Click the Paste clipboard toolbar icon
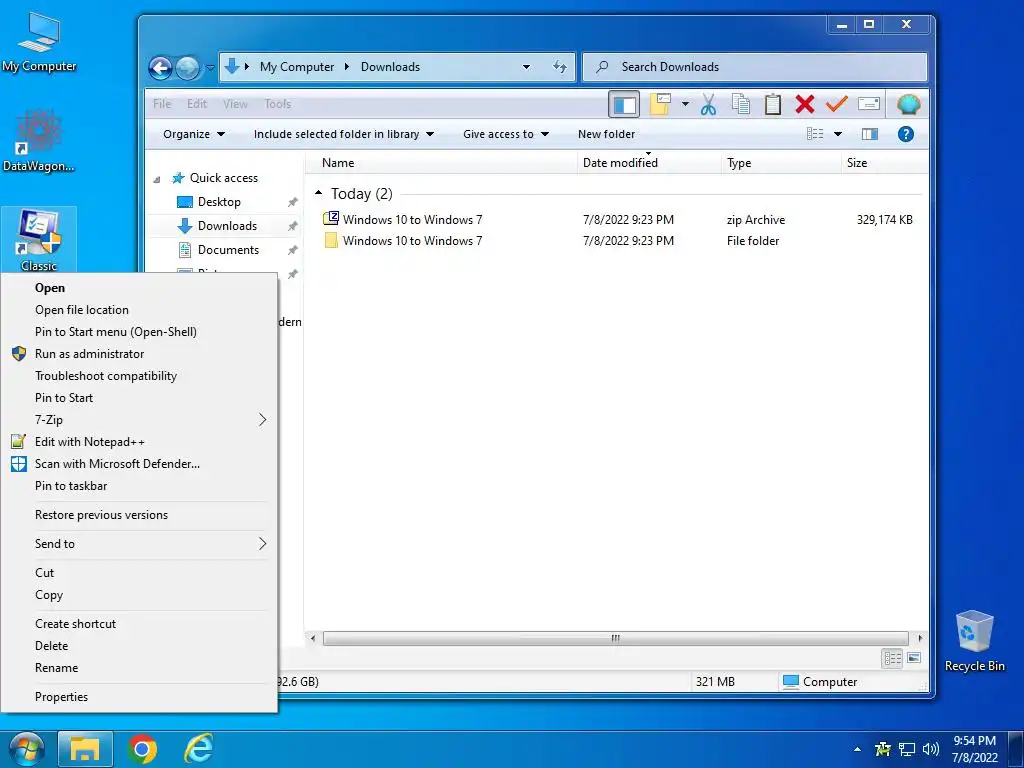 (x=773, y=104)
